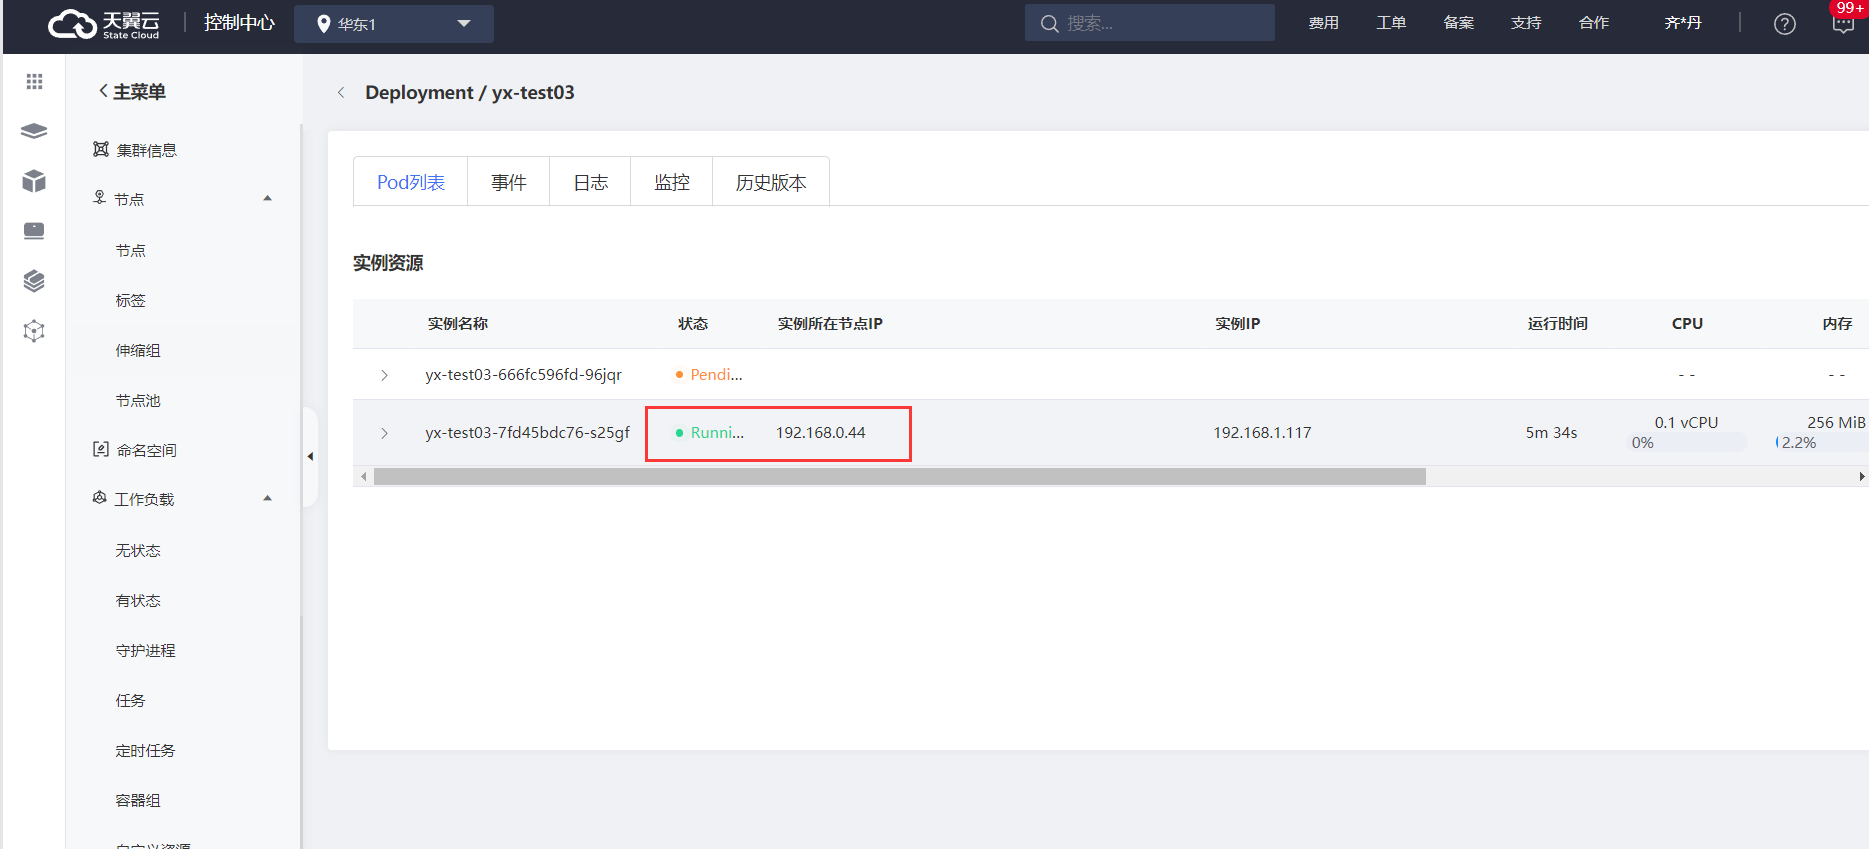Open 伸缩组 in the sidebar
1869x849 pixels.
pyautogui.click(x=138, y=350)
